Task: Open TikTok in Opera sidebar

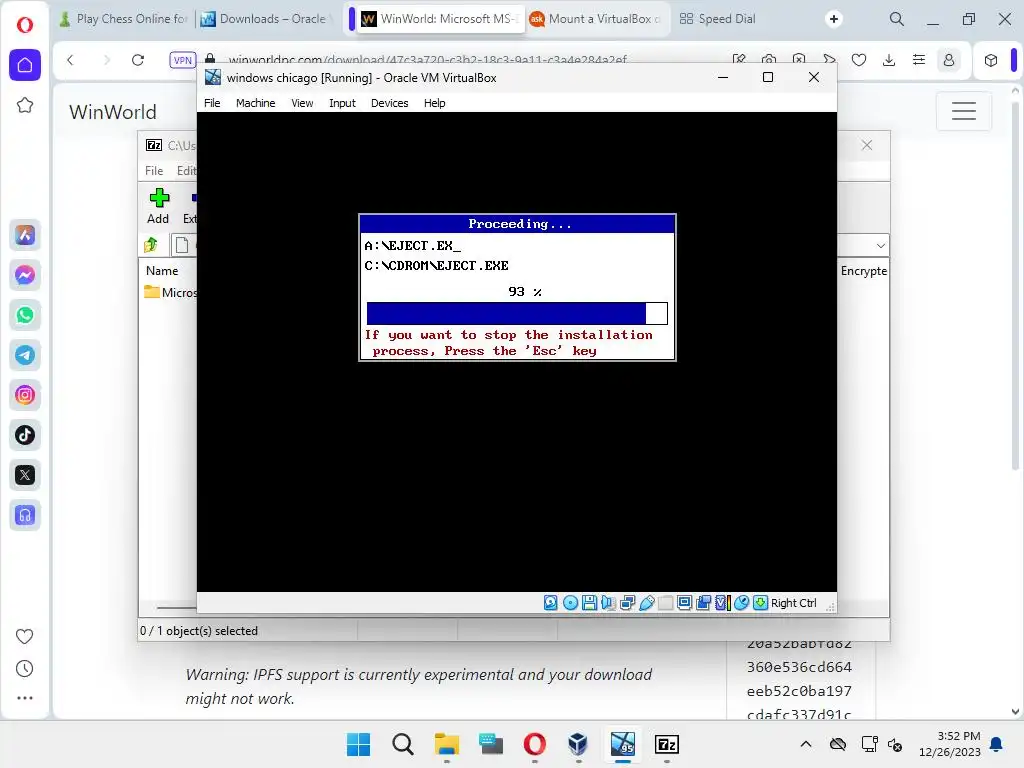Action: 25,435
